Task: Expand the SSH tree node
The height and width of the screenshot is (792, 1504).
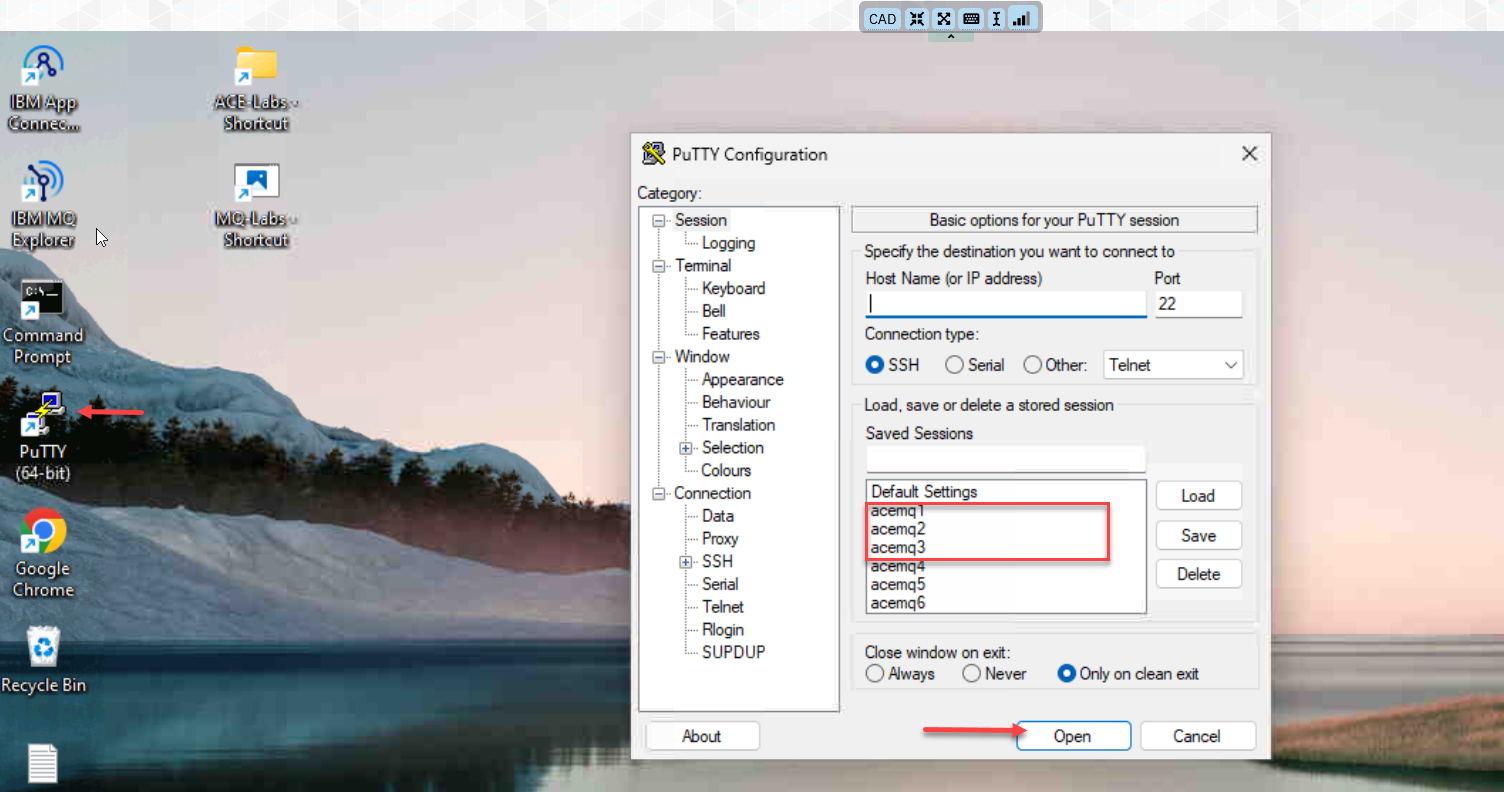Action: (x=687, y=562)
